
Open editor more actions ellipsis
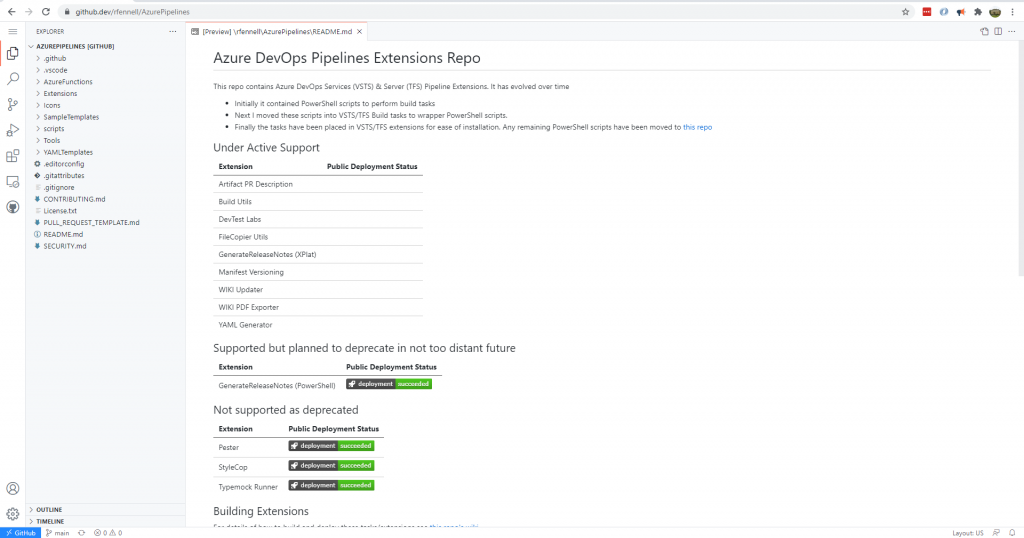pos(1012,31)
